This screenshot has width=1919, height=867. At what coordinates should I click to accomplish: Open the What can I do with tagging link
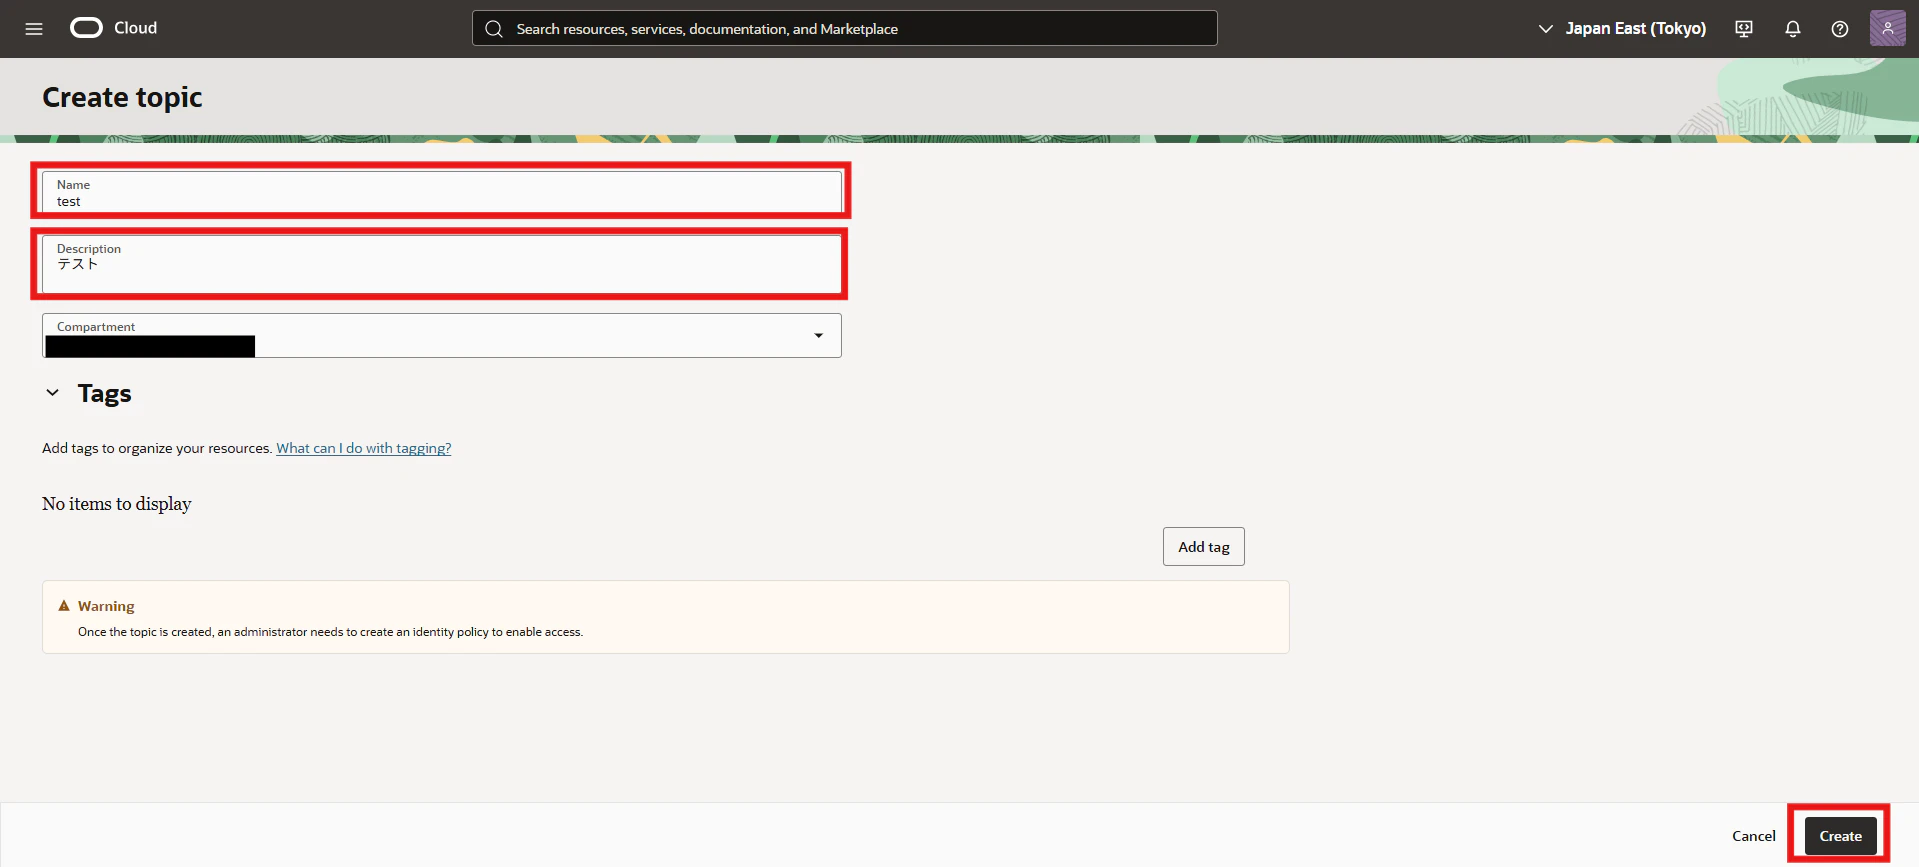coord(364,448)
